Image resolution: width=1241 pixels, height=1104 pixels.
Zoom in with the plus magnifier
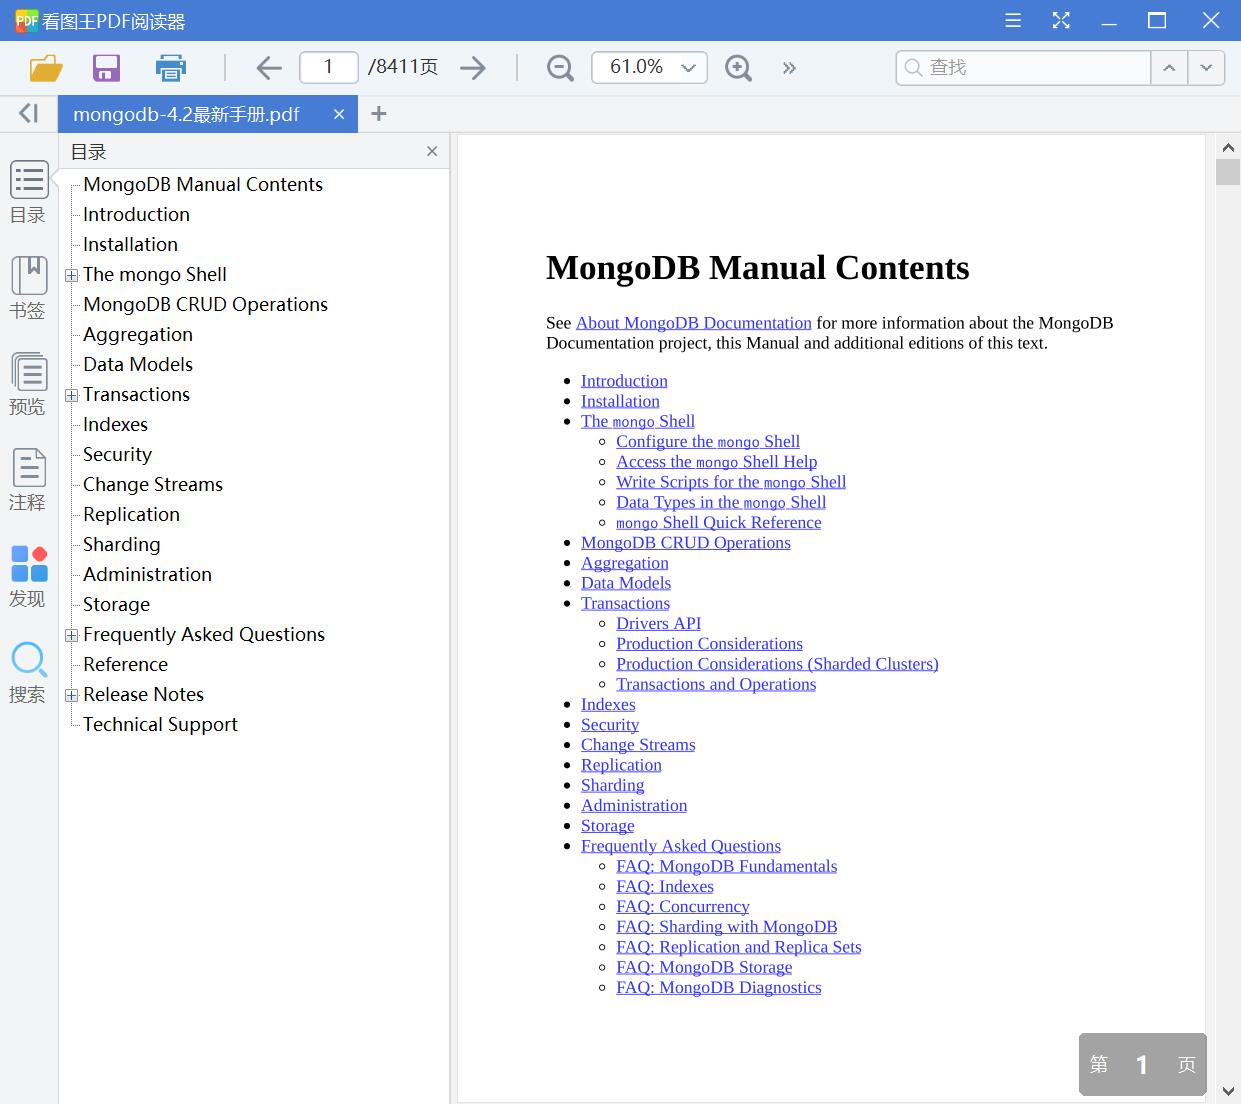(738, 68)
